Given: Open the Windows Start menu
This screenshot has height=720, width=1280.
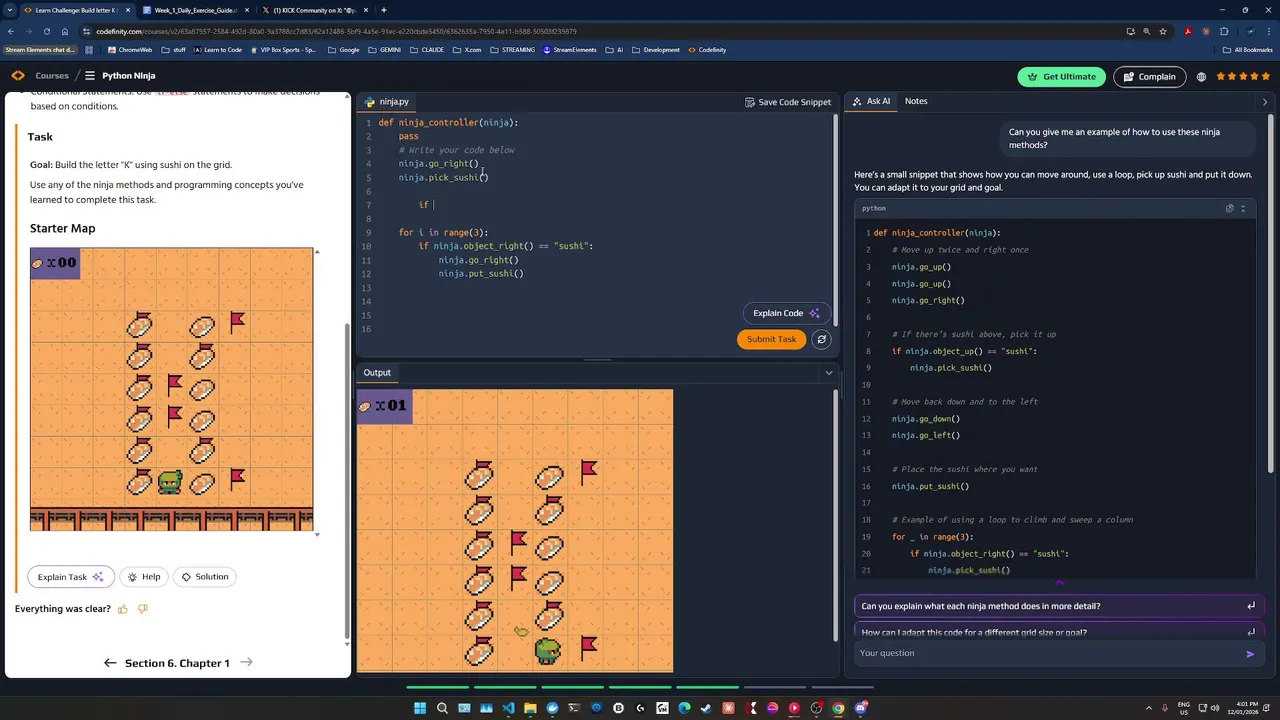Looking at the screenshot, I should coord(420,708).
